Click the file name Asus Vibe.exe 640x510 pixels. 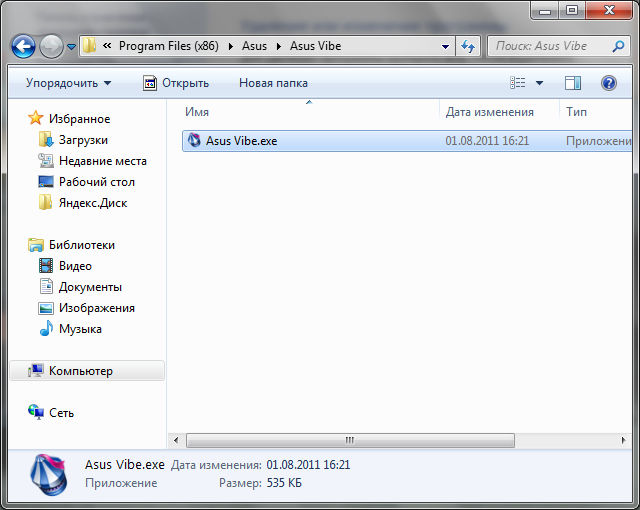point(241,141)
